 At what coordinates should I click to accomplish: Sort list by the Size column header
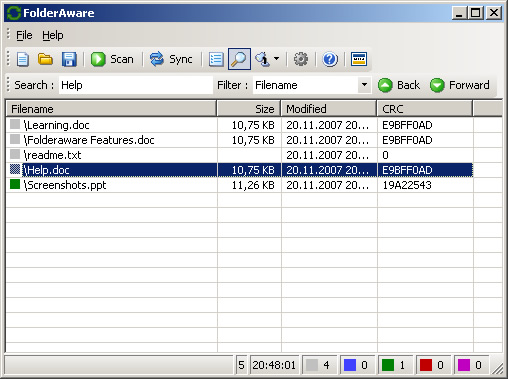249,109
